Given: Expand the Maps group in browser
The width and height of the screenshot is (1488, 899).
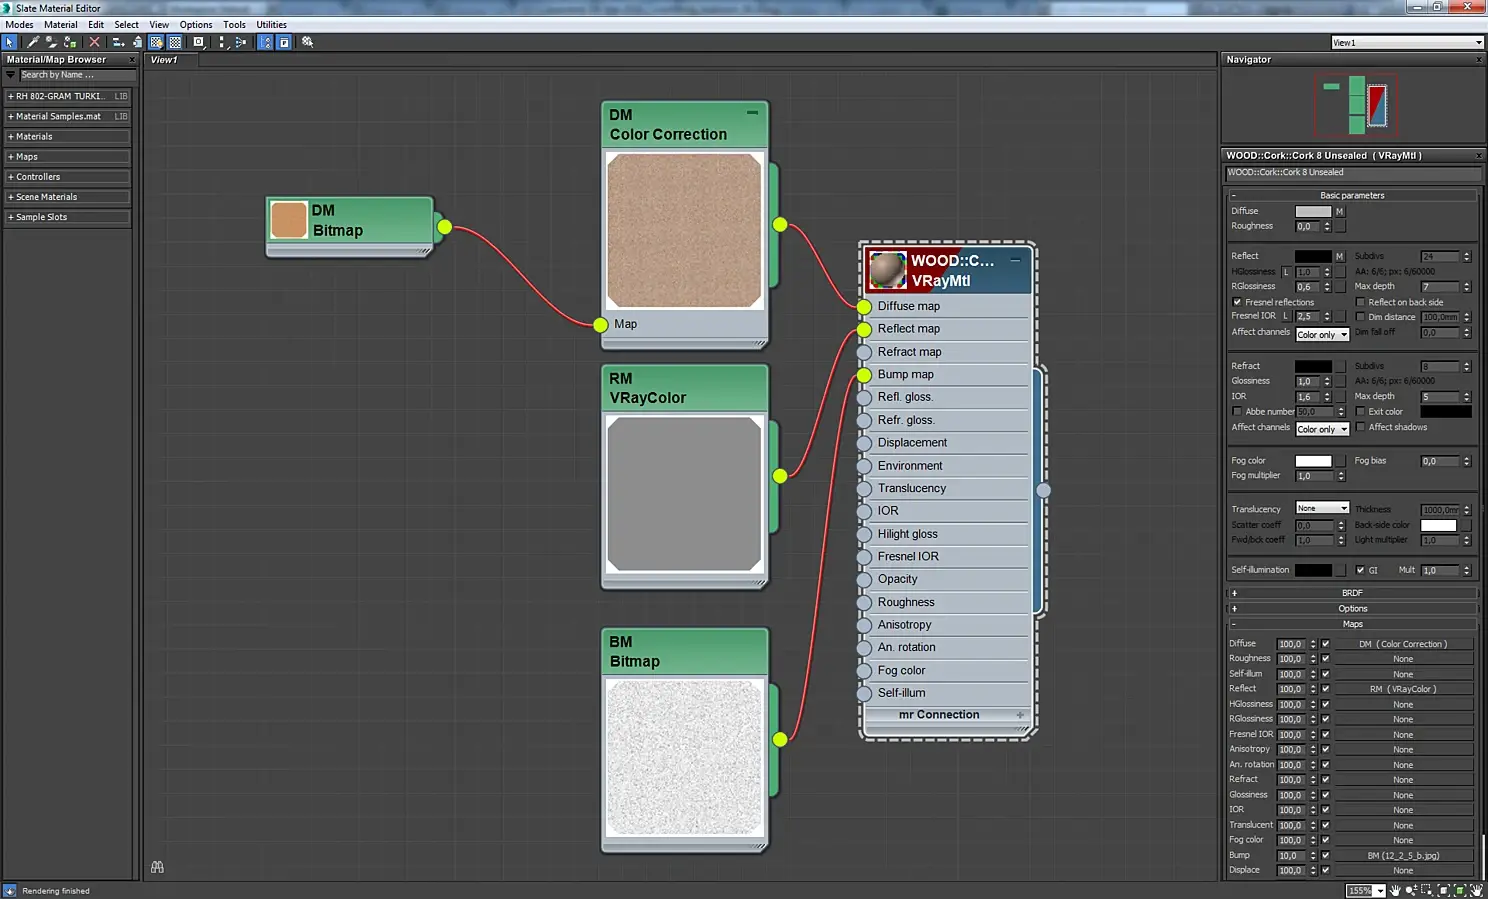Looking at the screenshot, I should pyautogui.click(x=27, y=157).
